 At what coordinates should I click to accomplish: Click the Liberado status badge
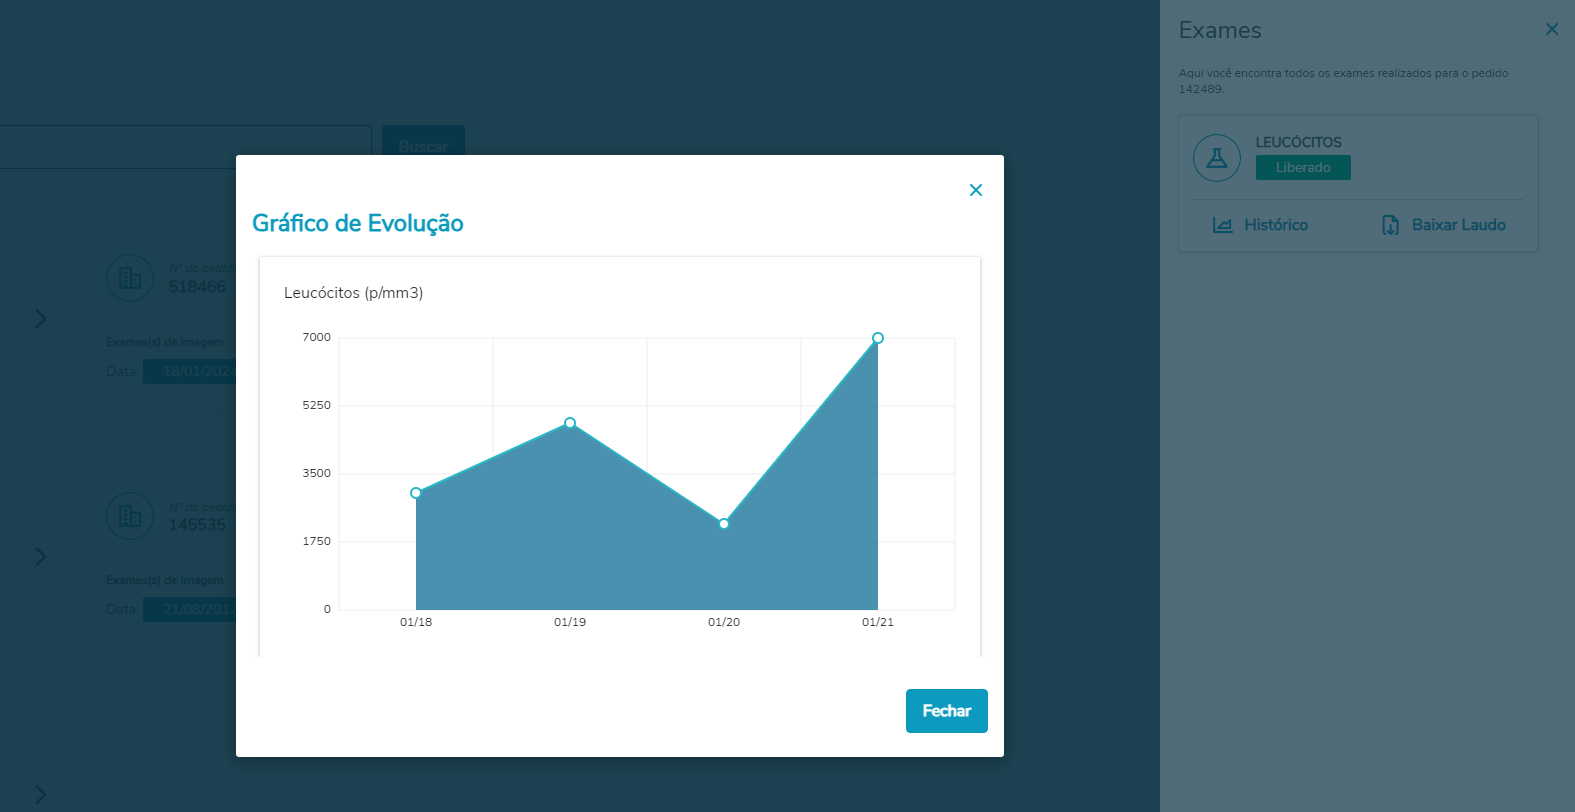(1303, 167)
